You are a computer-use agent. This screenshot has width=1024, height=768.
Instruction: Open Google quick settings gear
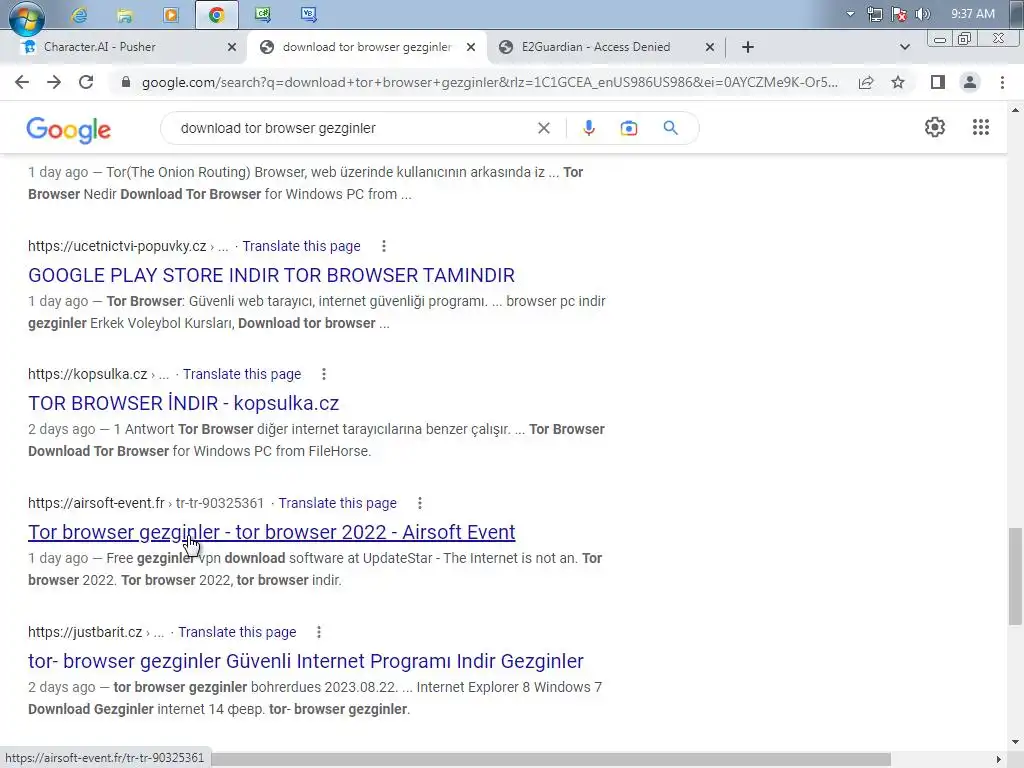(935, 127)
